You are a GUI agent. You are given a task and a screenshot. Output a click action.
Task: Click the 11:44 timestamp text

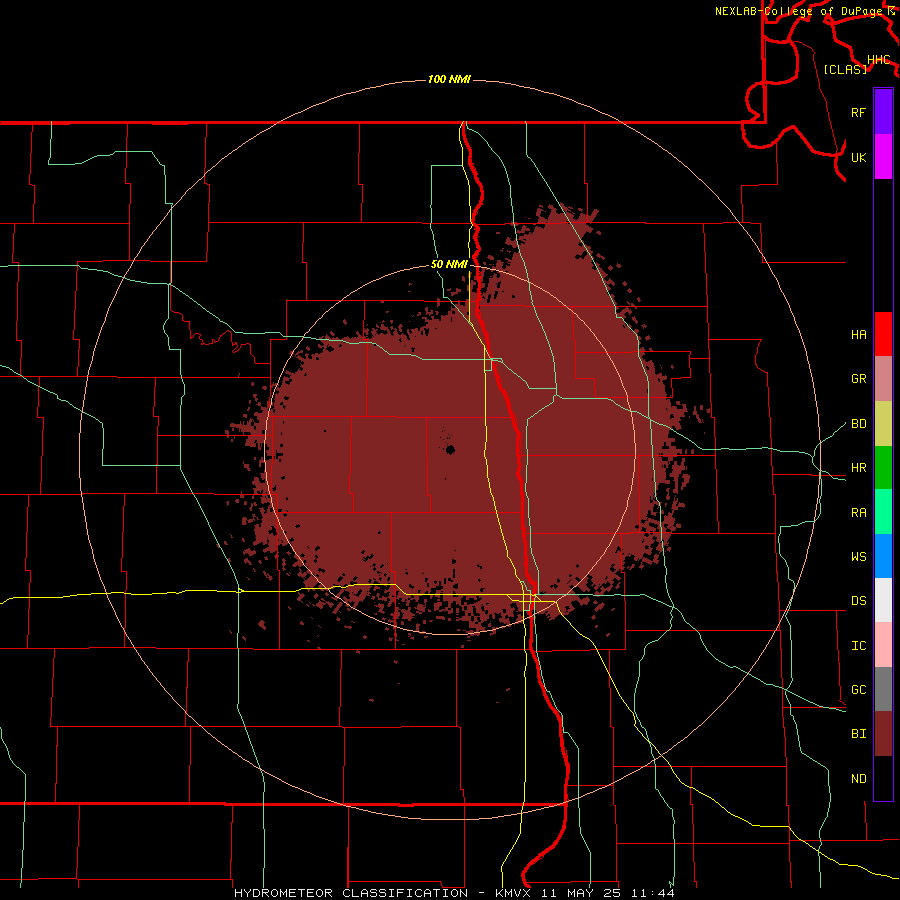653,893
